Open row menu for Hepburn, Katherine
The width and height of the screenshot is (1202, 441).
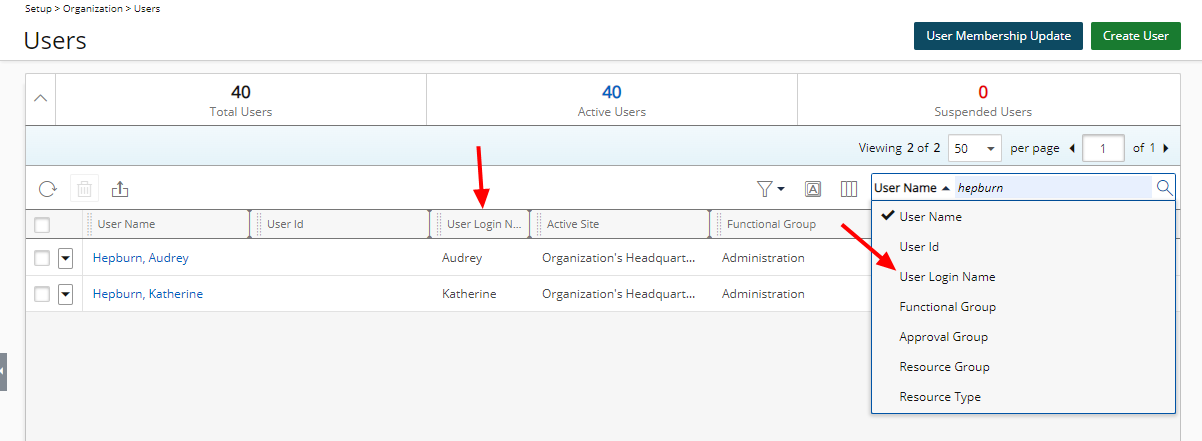pyautogui.click(x=66, y=294)
